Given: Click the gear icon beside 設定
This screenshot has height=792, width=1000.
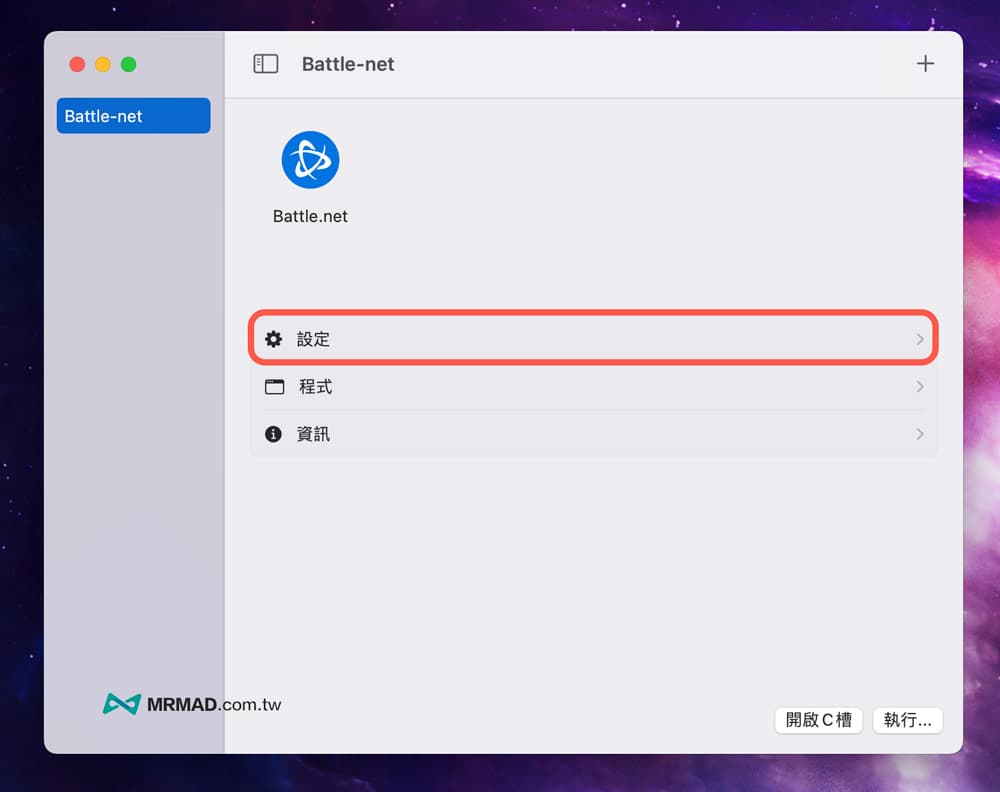Looking at the screenshot, I should [273, 338].
